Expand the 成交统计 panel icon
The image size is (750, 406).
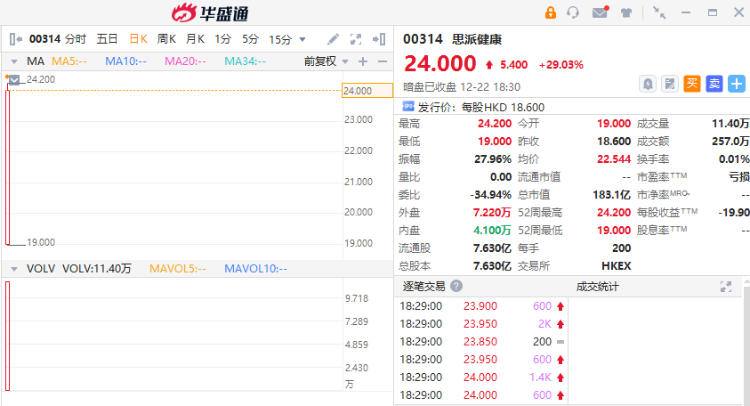tap(726, 287)
